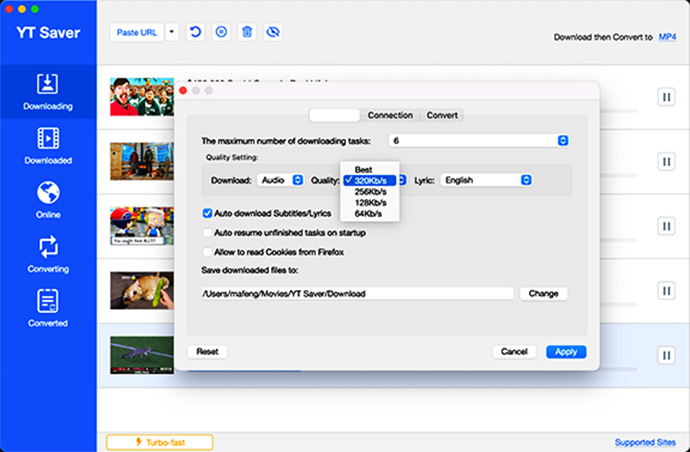This screenshot has height=452, width=690.
Task: Click the football field video thumbnail
Action: coord(142,355)
